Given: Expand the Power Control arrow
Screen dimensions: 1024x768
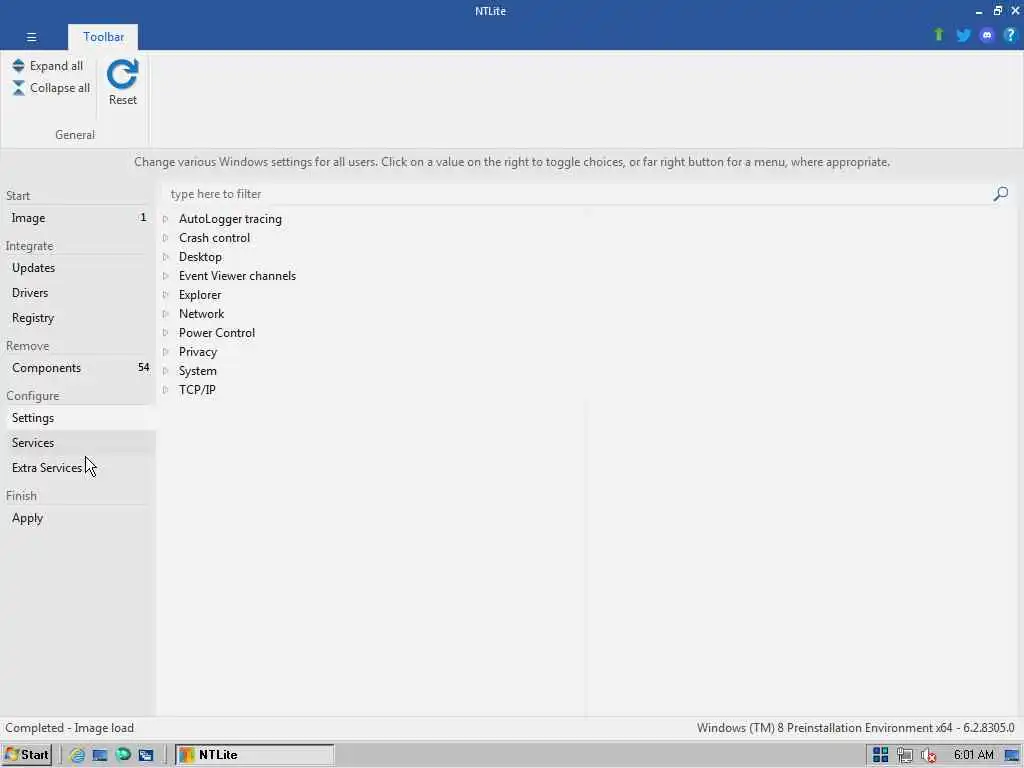Looking at the screenshot, I should (166, 332).
